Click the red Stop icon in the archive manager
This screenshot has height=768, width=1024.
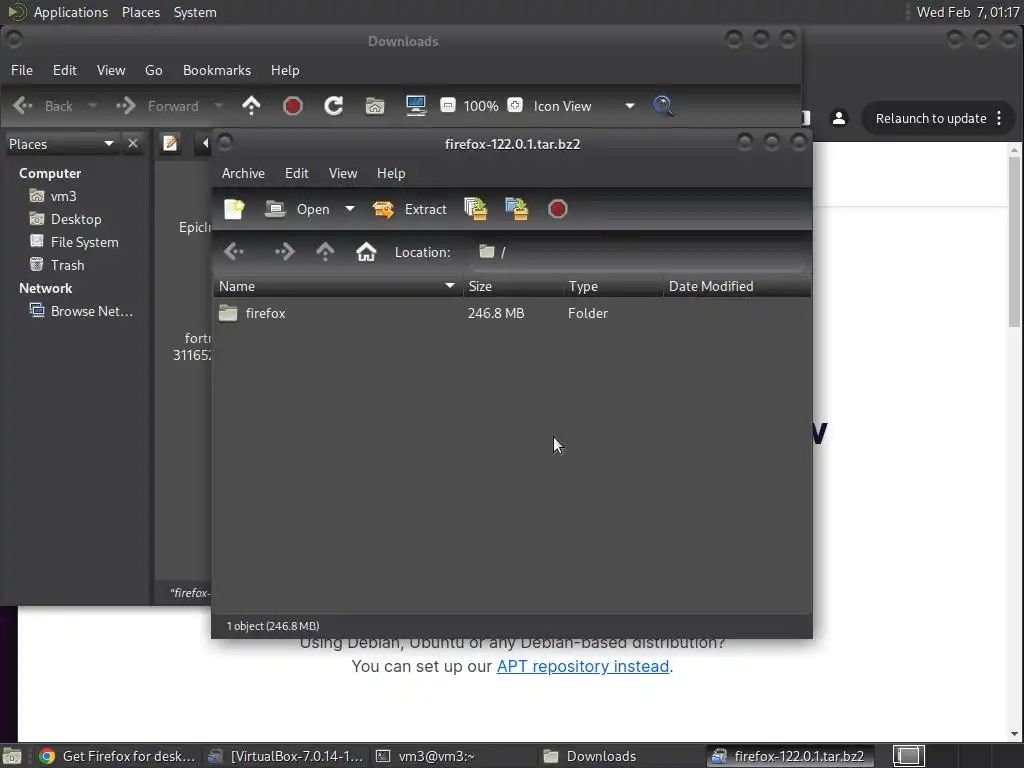(557, 209)
